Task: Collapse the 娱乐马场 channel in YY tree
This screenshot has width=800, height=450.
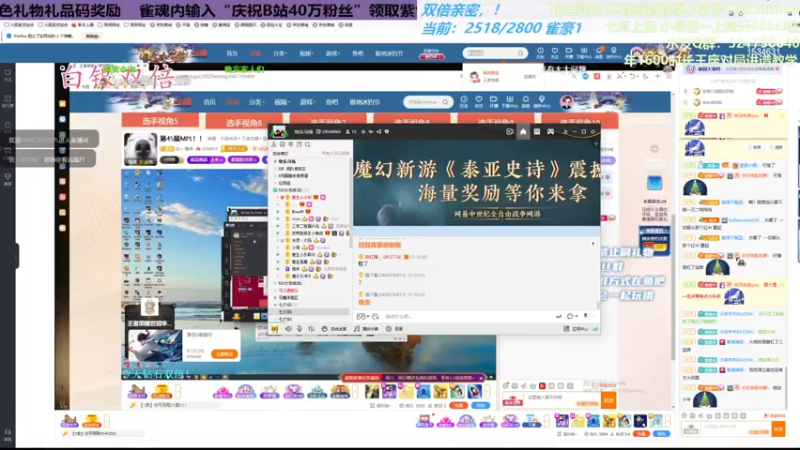Action: [276, 161]
